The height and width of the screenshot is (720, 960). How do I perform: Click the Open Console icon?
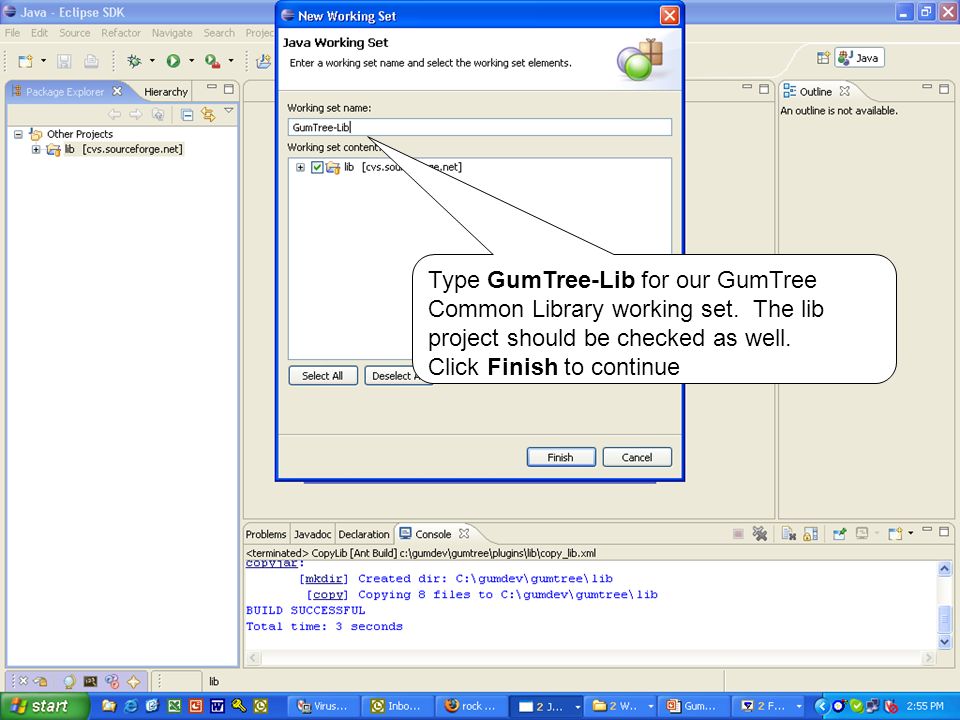point(895,534)
